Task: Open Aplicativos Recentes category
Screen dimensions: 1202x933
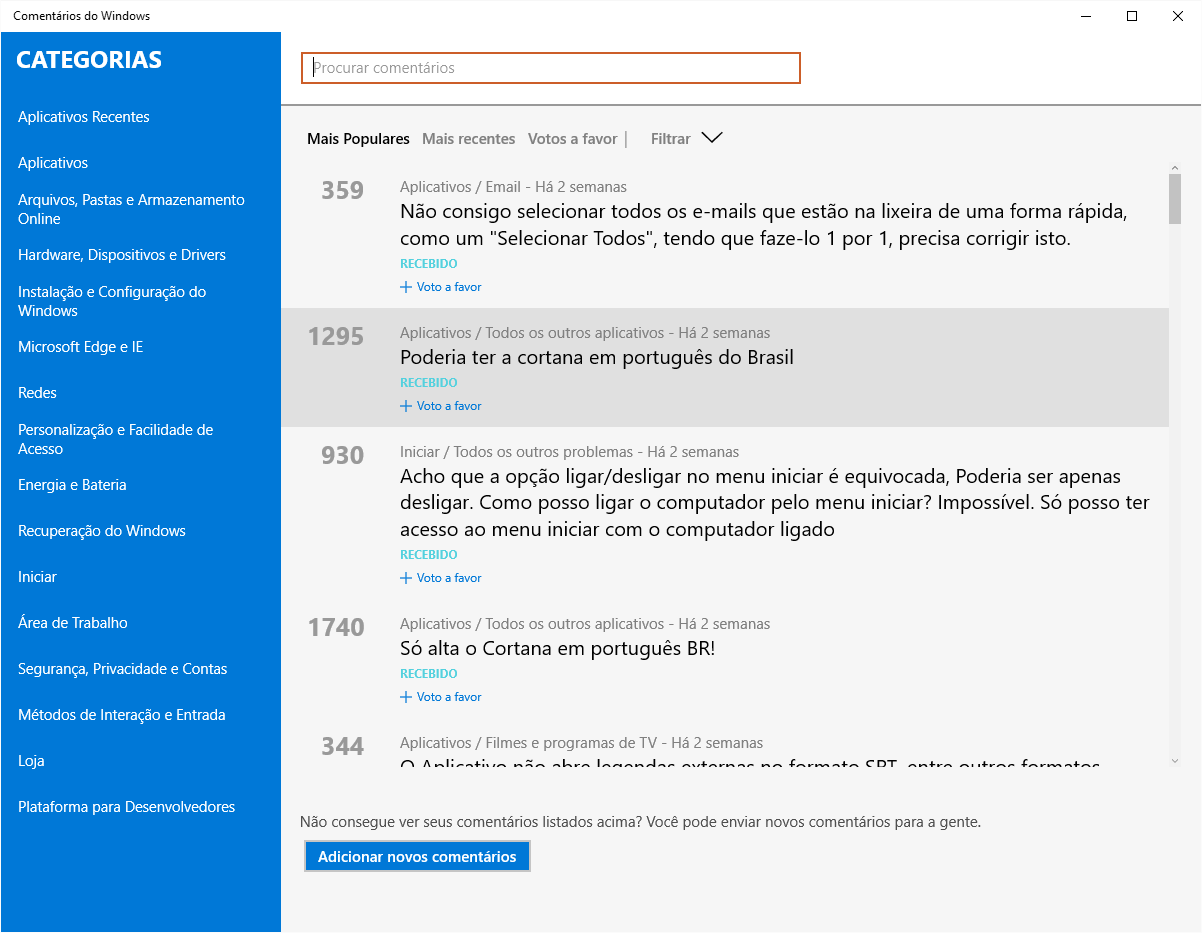Action: click(x=84, y=117)
